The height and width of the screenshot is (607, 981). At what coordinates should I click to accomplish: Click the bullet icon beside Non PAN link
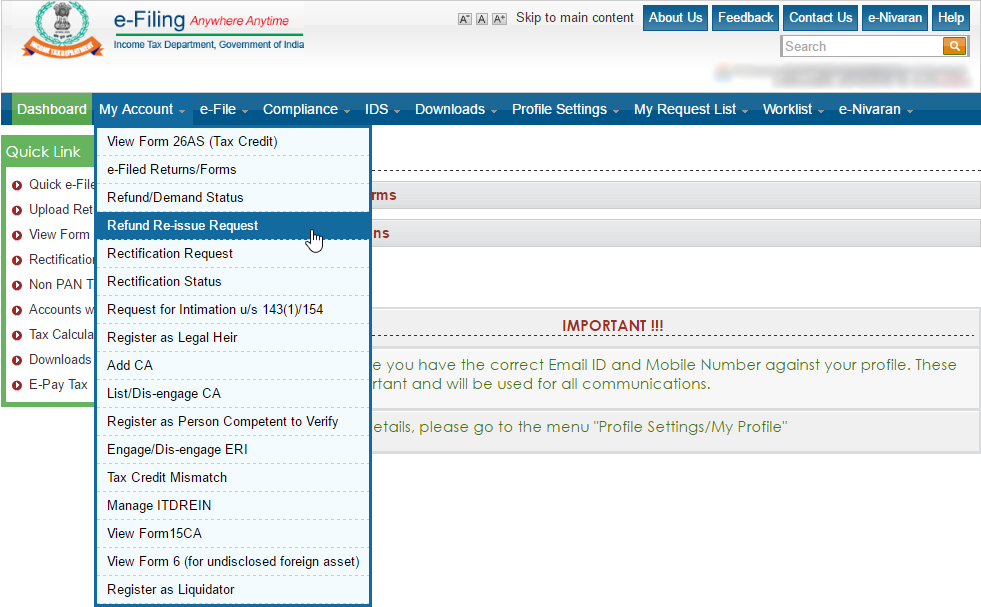point(17,285)
